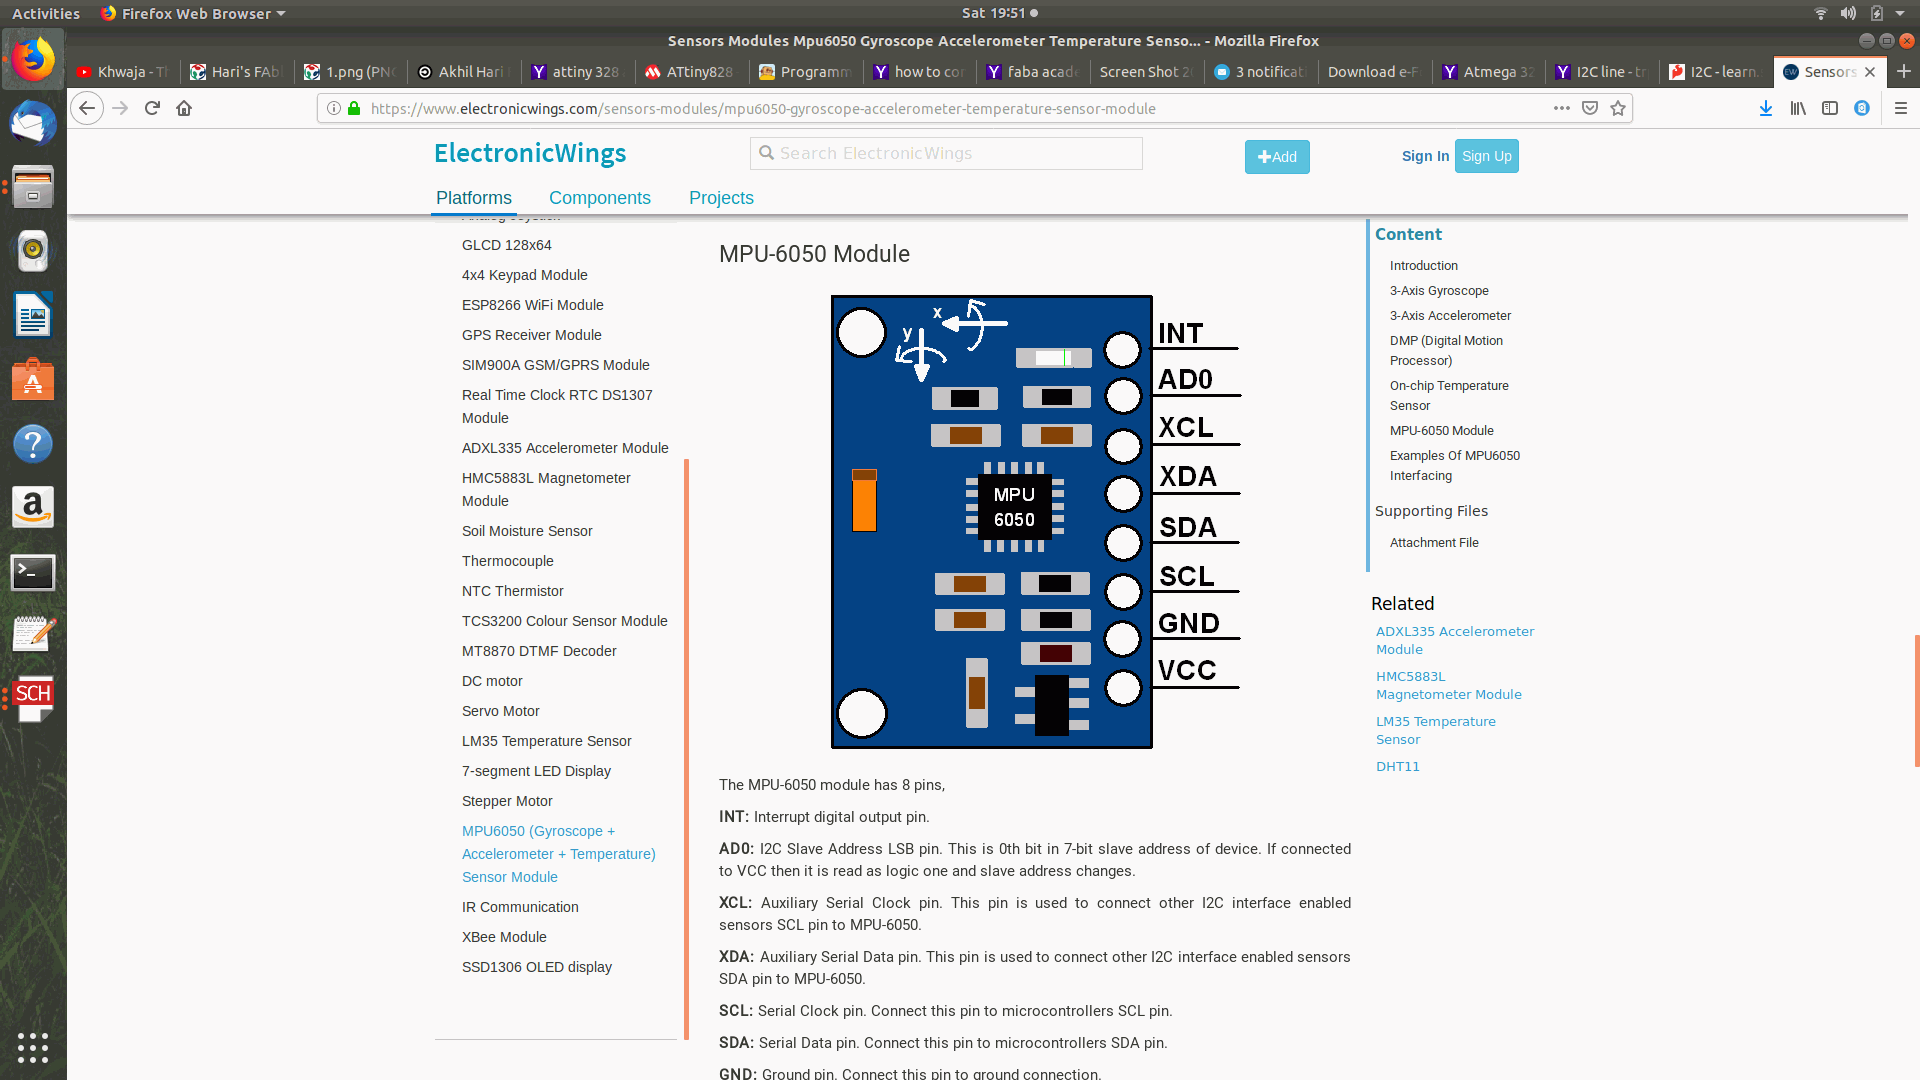Save page to Pocket icon
1920x1080 pixels.
pos(1590,108)
